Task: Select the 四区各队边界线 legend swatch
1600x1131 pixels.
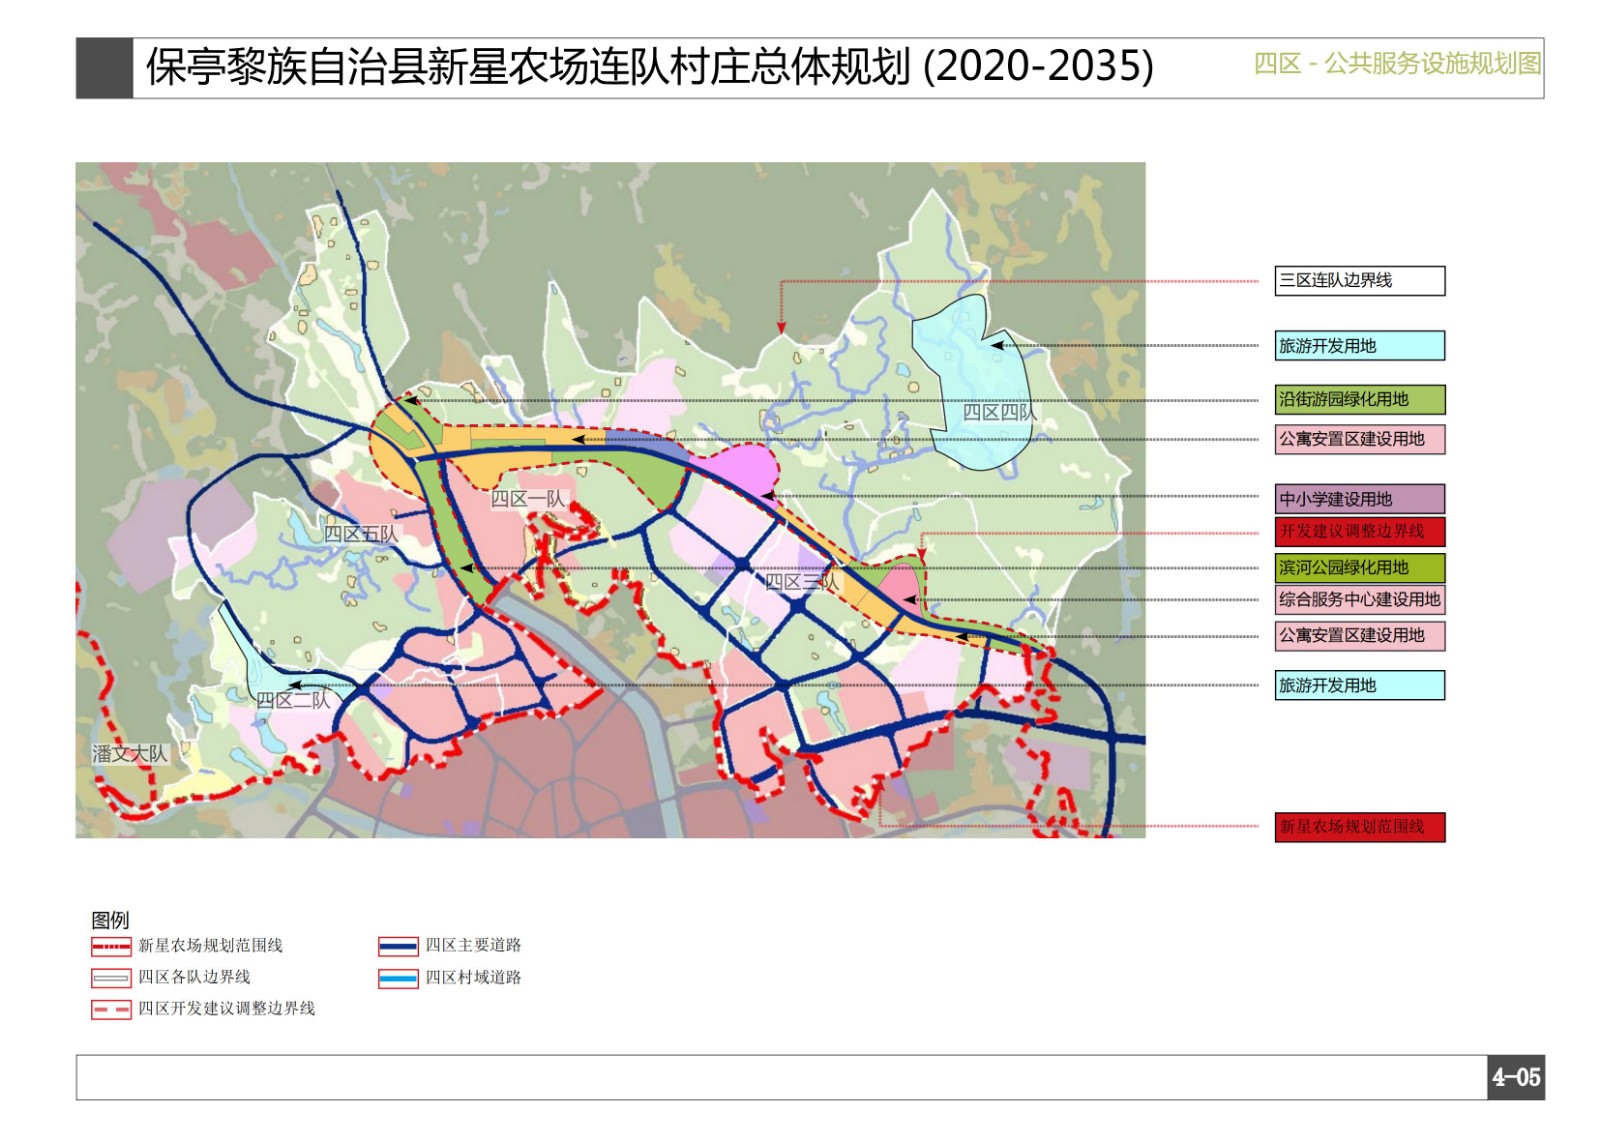Action: click(111, 978)
